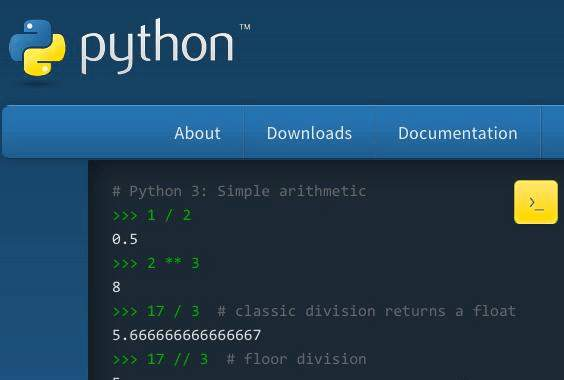Click the output value 8
The image size is (564, 380).
(116, 287)
